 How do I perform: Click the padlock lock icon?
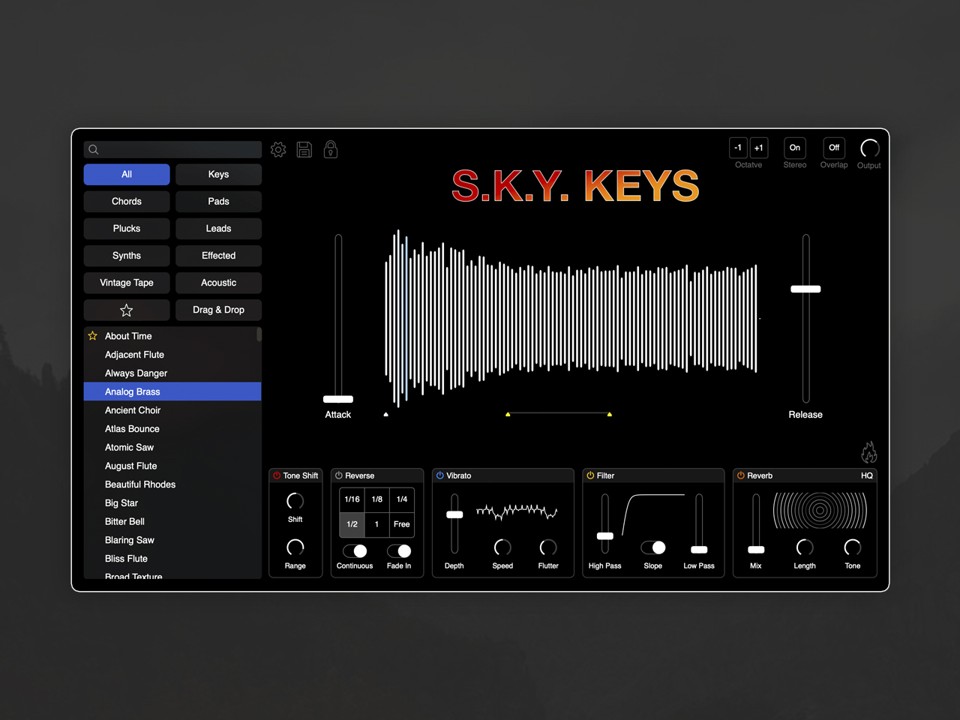(331, 149)
